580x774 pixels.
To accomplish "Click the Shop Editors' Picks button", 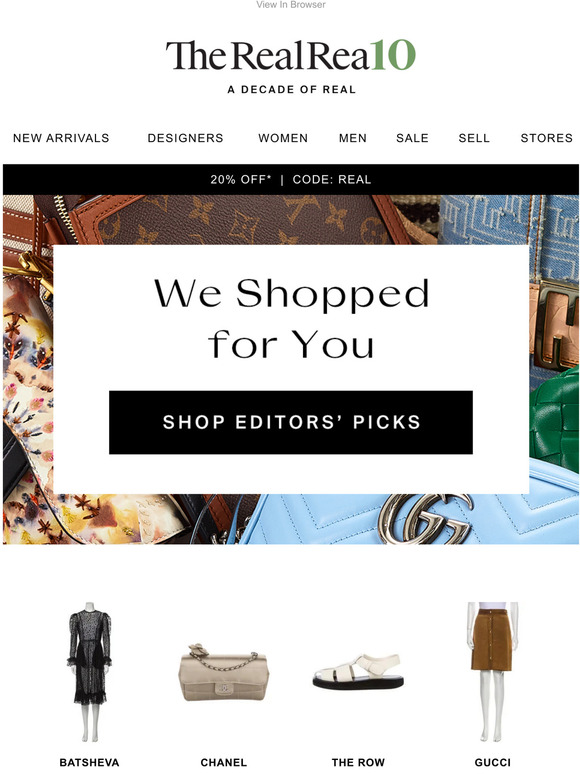I will point(291,422).
